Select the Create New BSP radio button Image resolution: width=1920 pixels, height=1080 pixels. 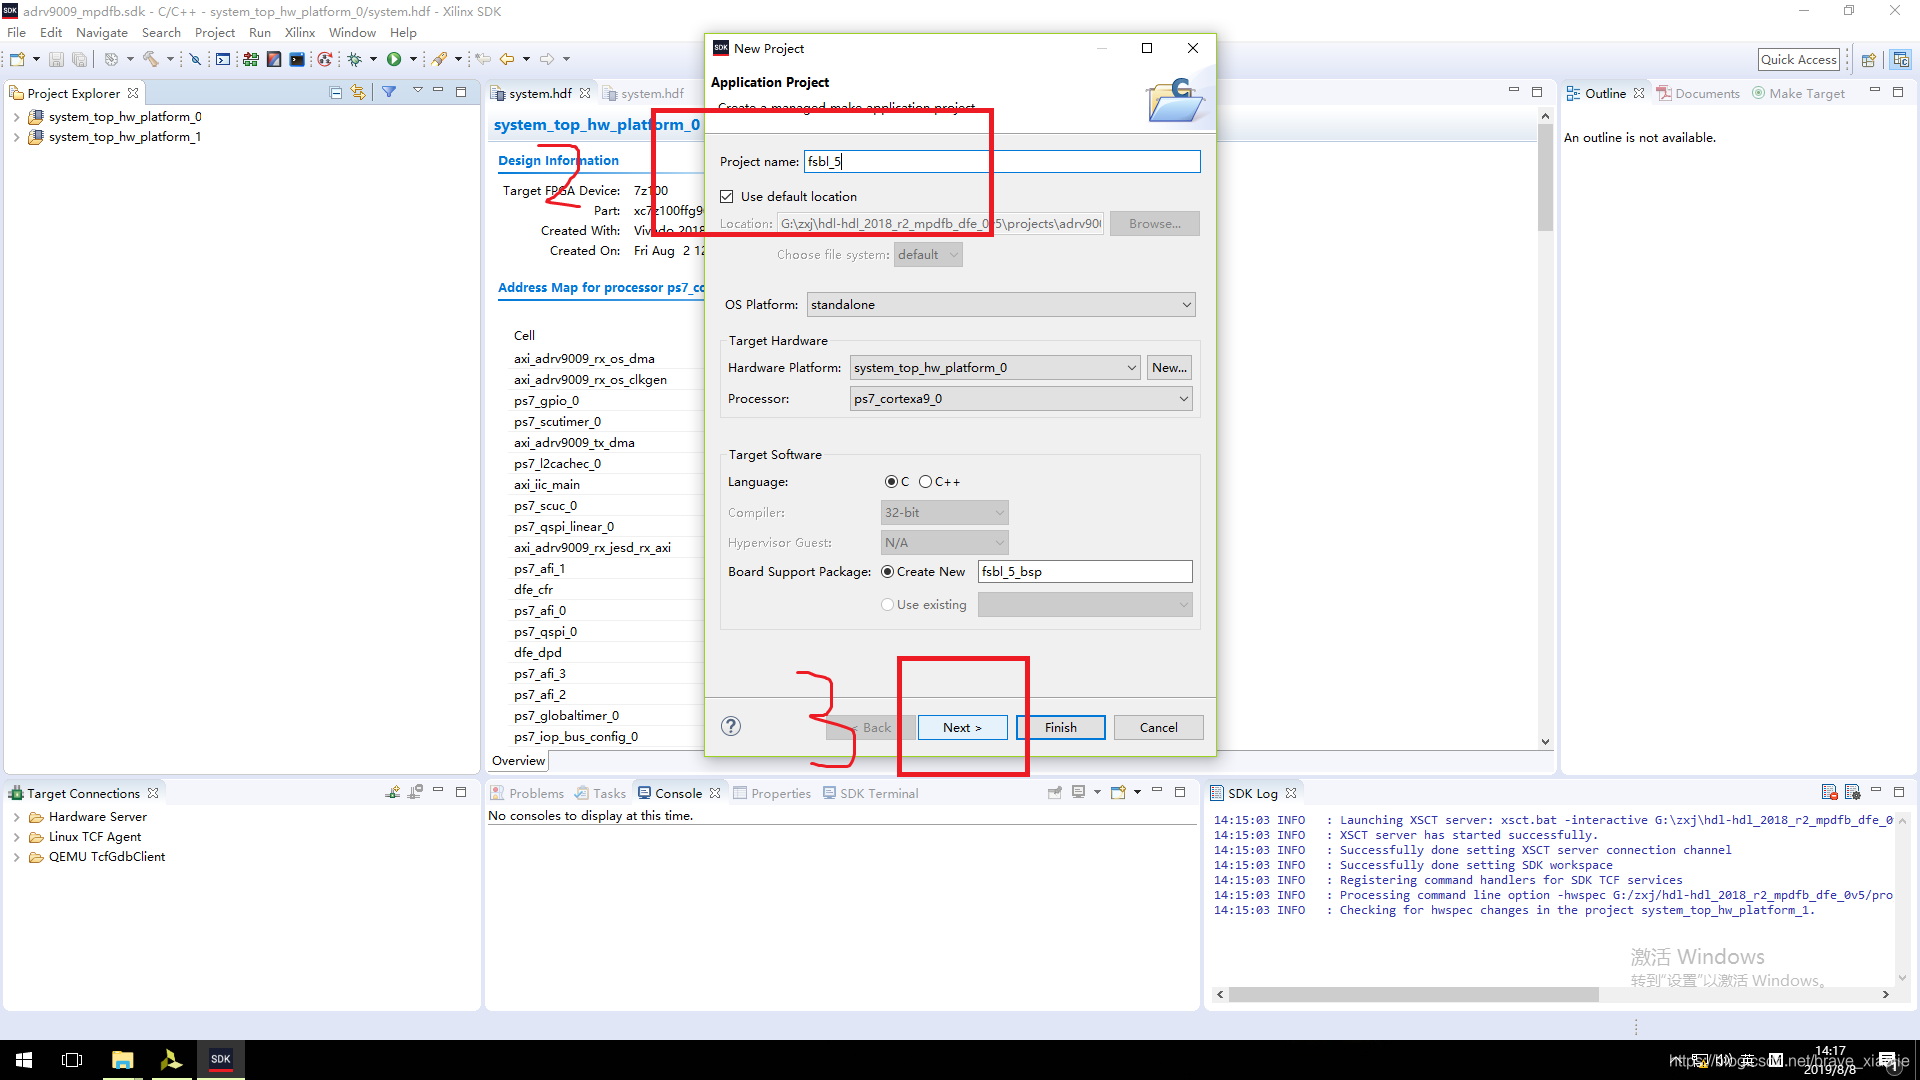887,572
